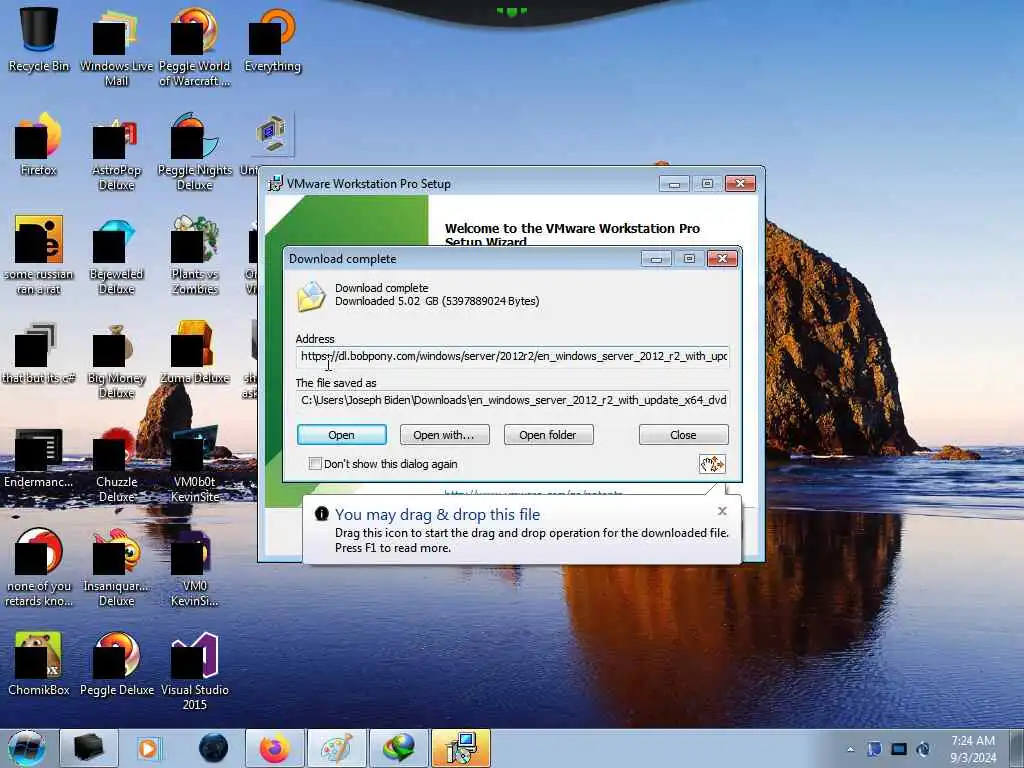Click the 'Open with...' button
This screenshot has height=768, width=1024.
tap(444, 435)
